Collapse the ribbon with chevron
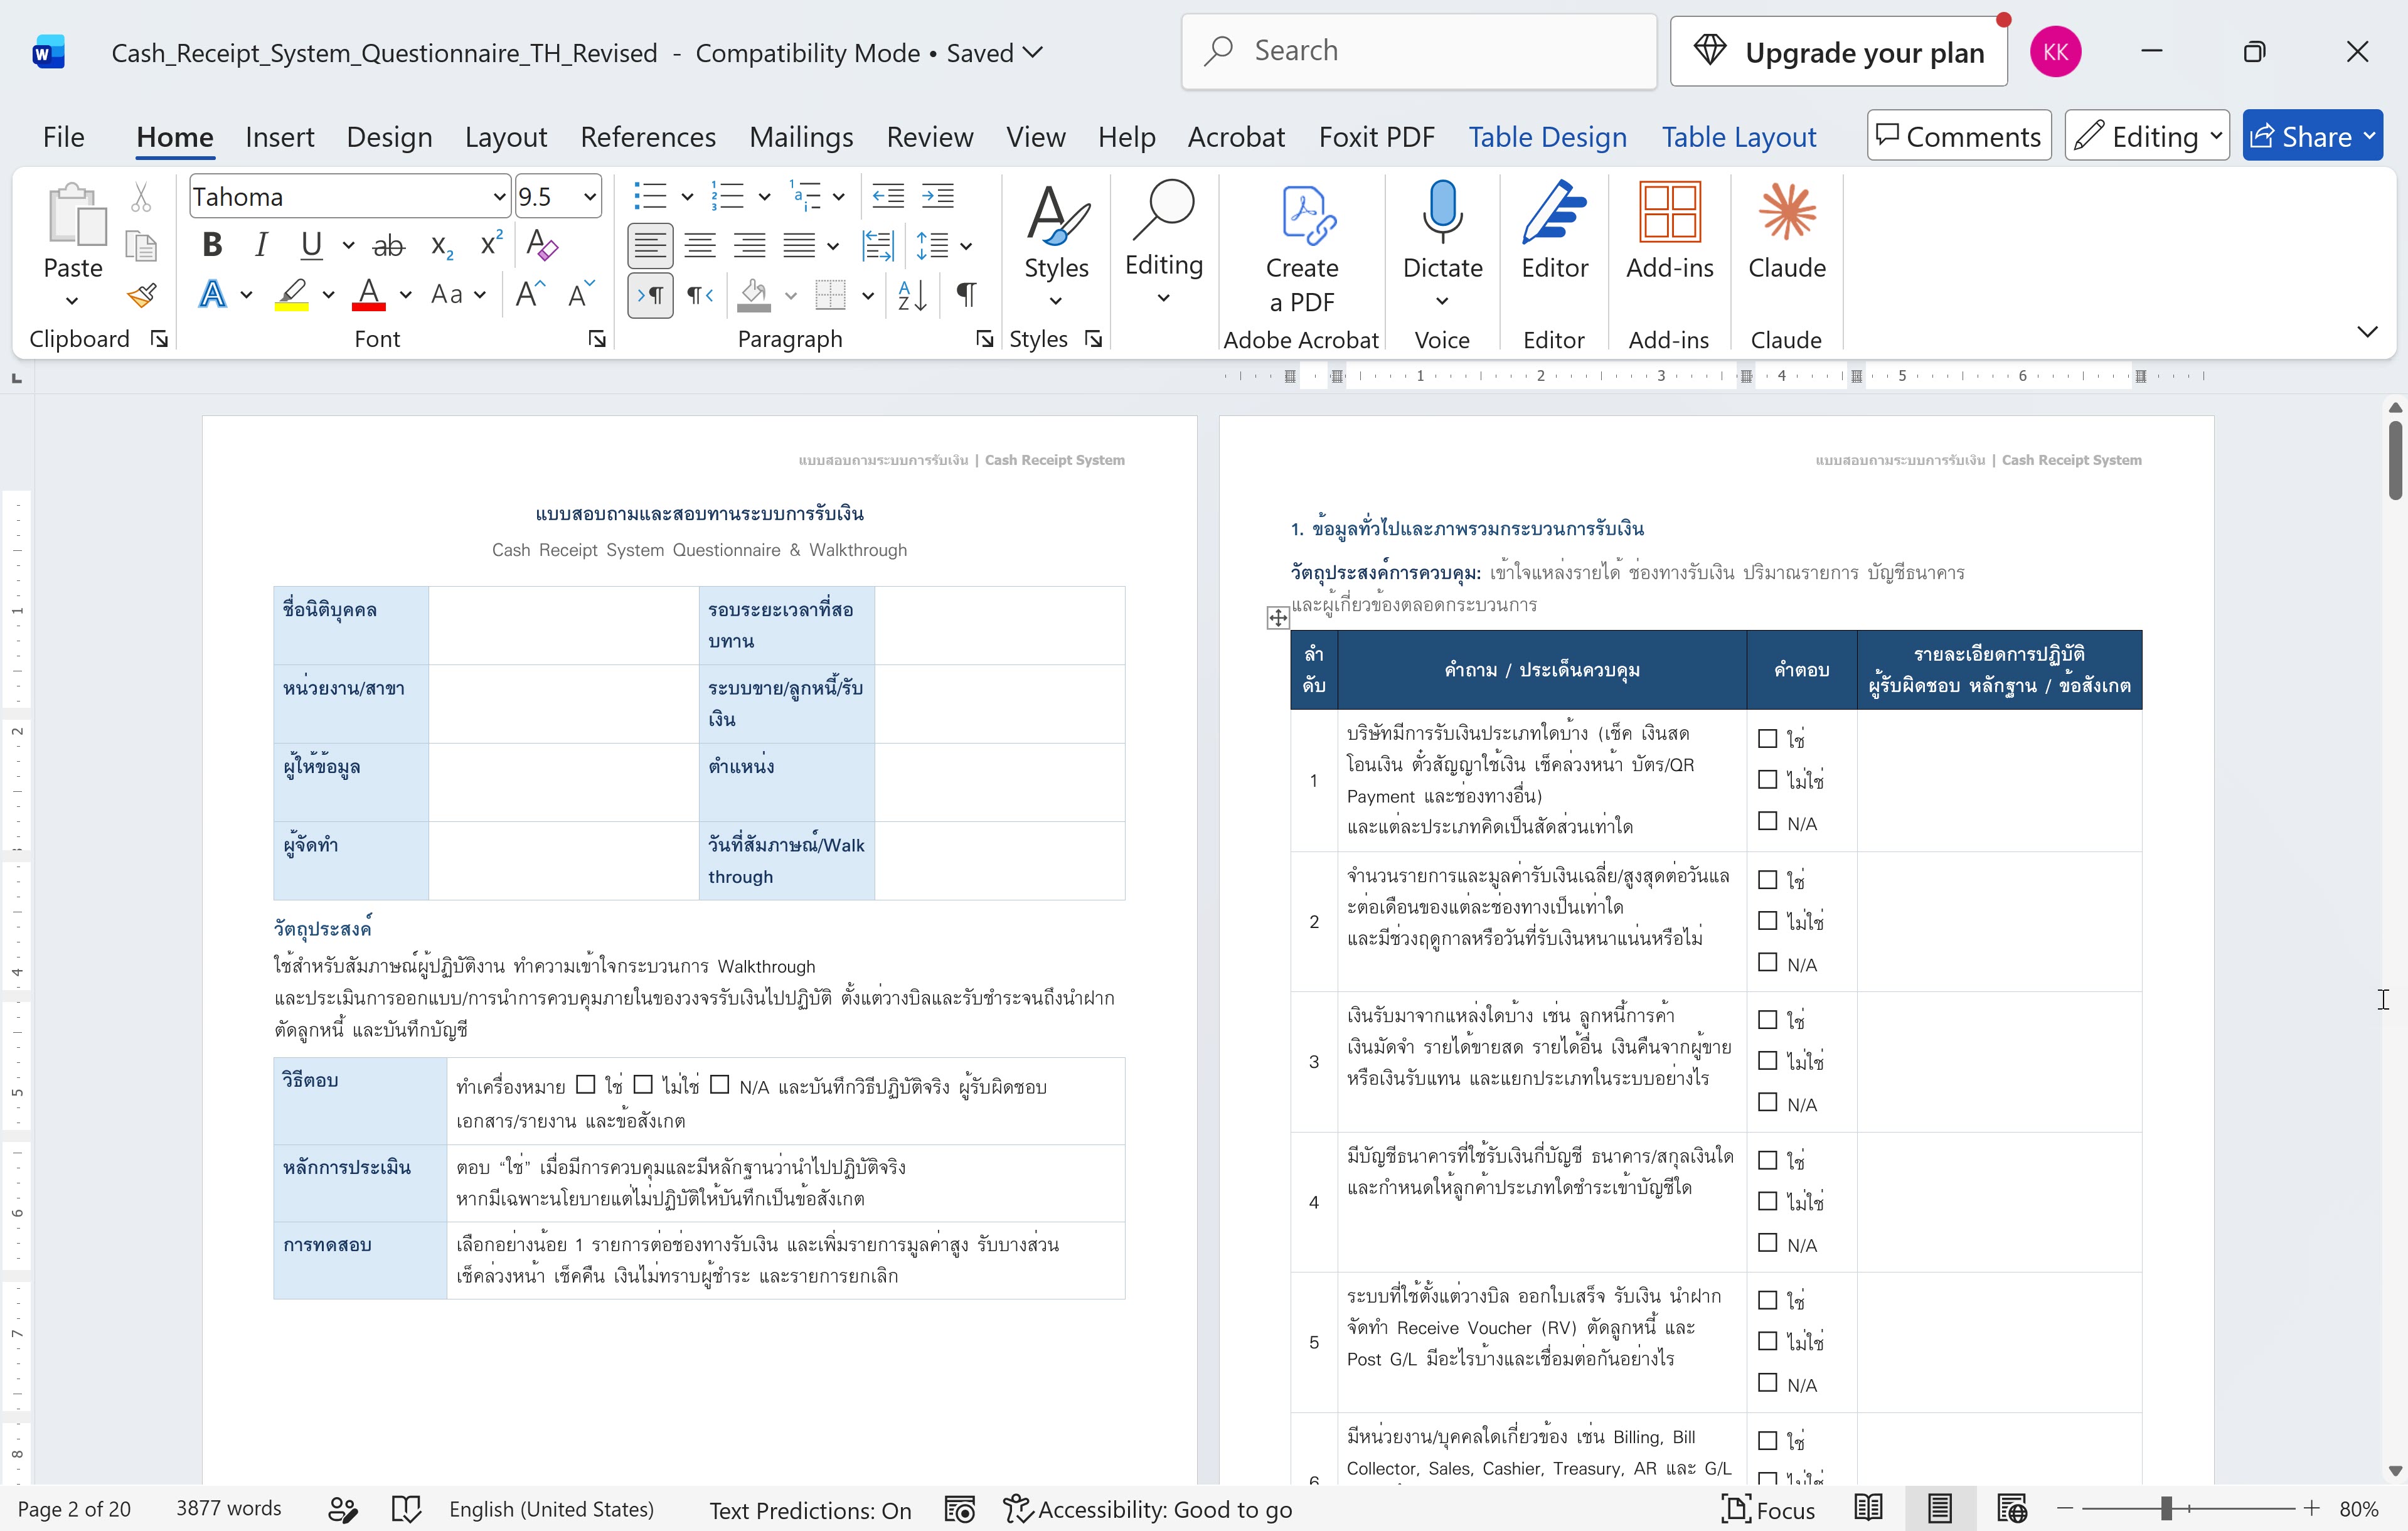 2367,332
